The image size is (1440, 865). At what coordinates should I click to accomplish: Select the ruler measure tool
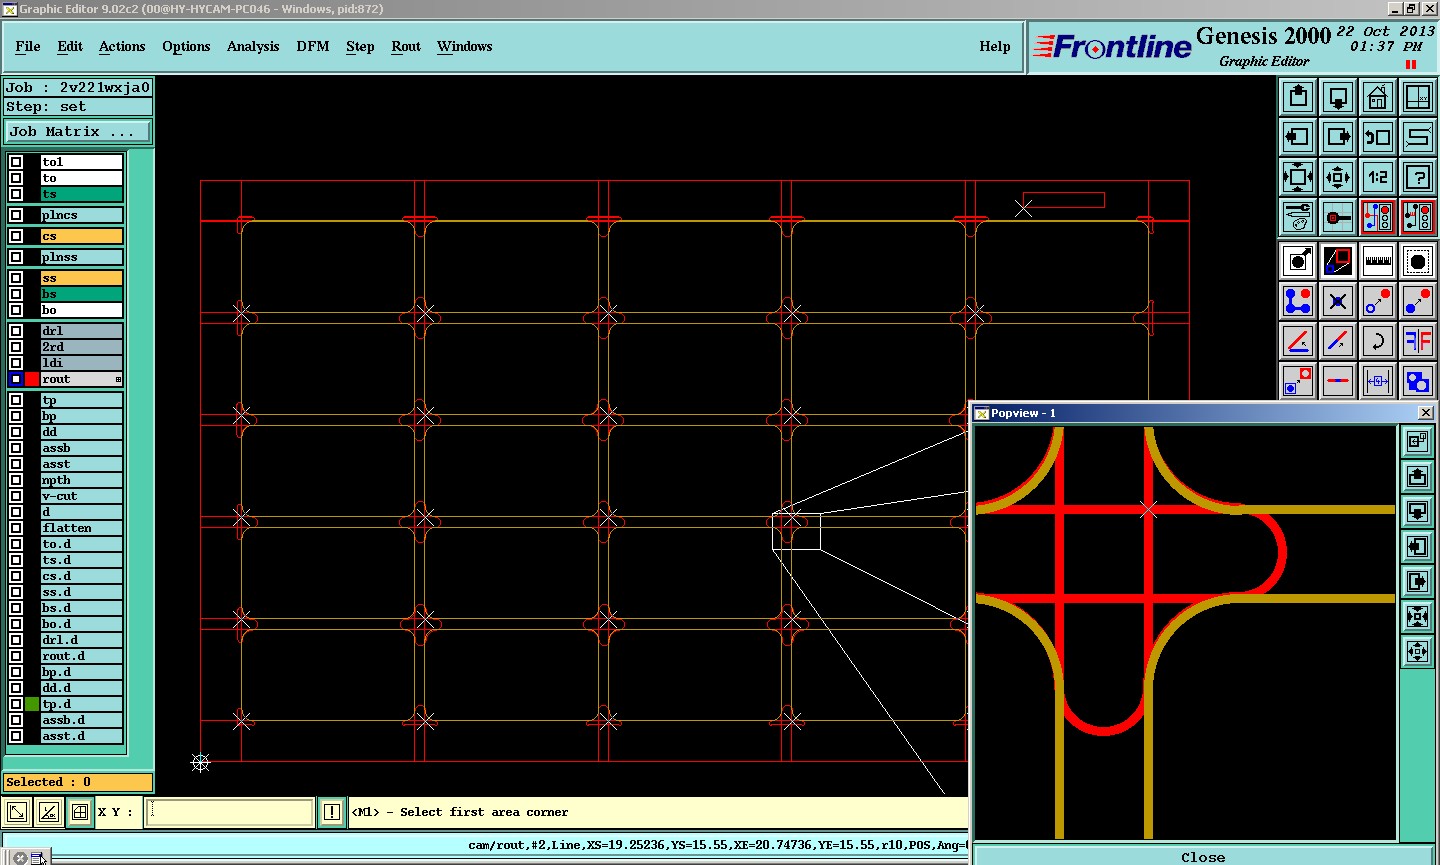click(1378, 261)
